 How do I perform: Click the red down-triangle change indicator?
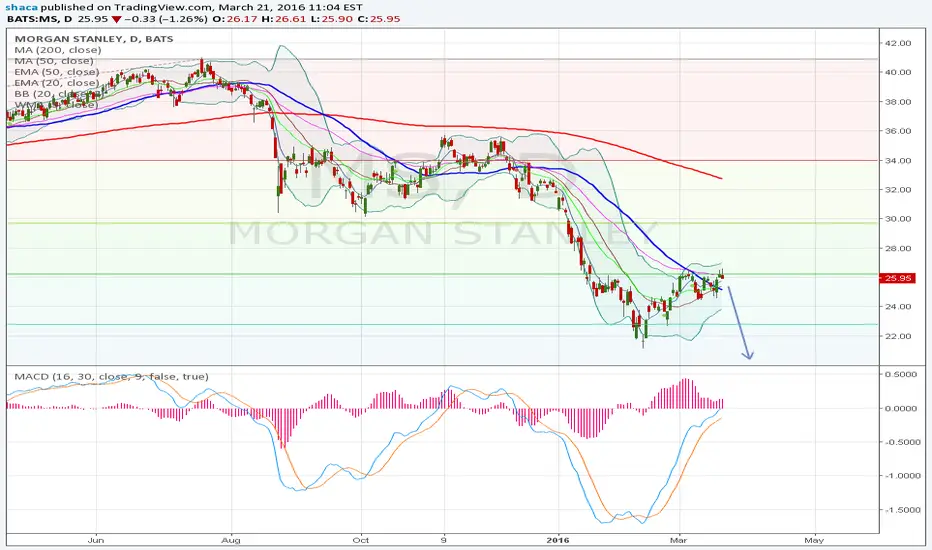click(116, 20)
